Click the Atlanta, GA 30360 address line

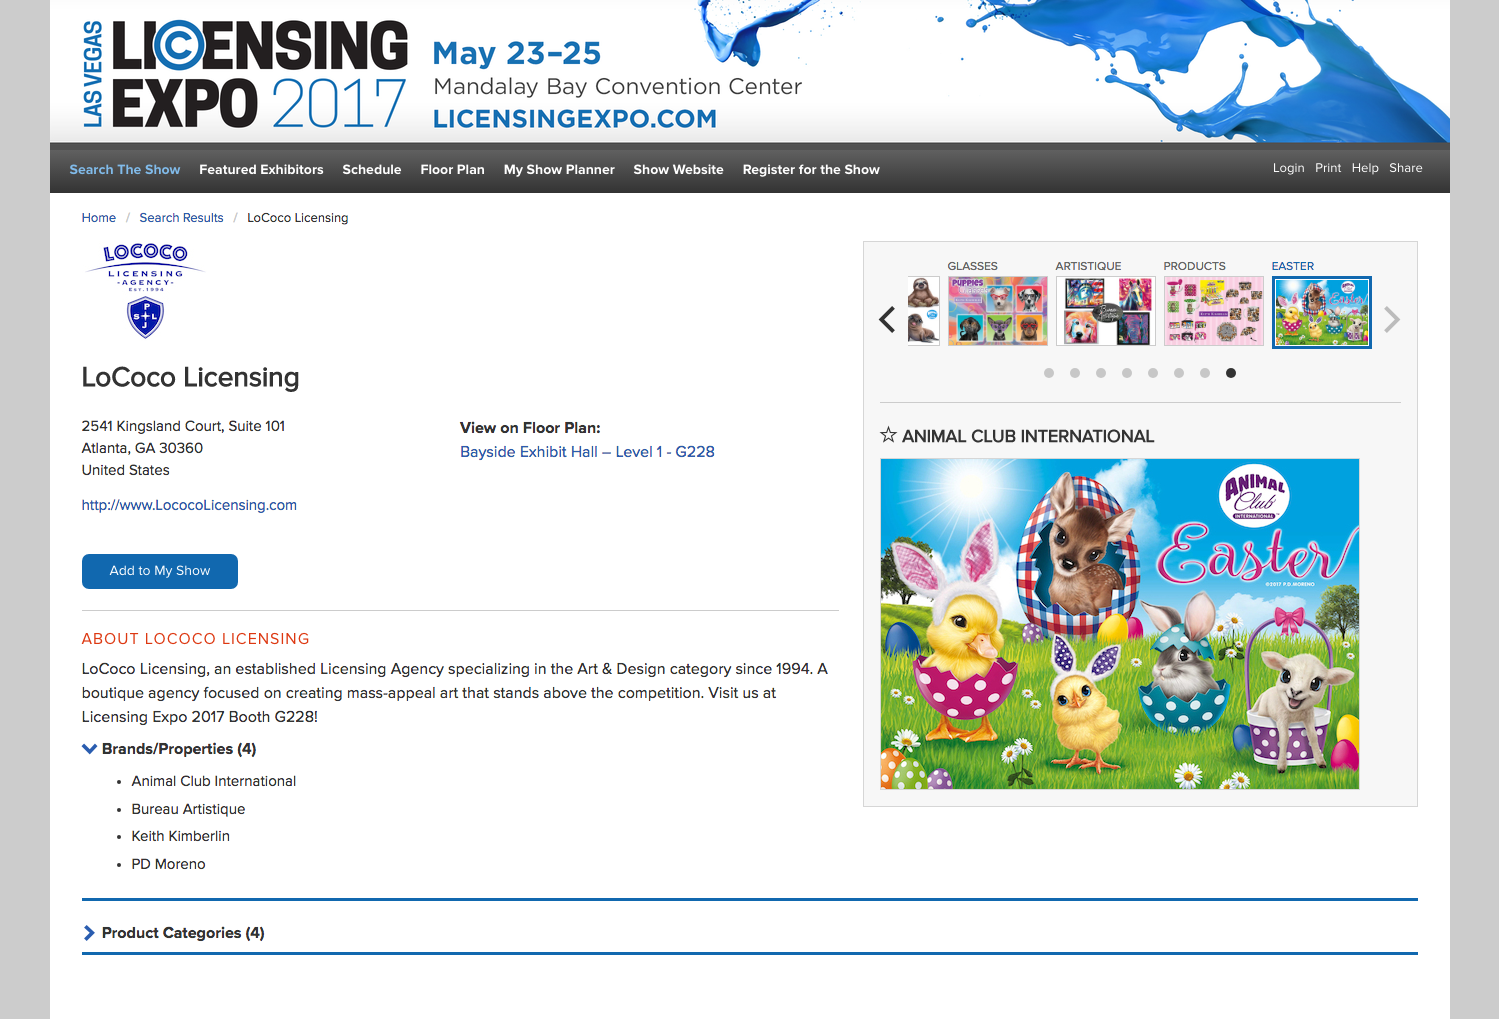point(142,448)
